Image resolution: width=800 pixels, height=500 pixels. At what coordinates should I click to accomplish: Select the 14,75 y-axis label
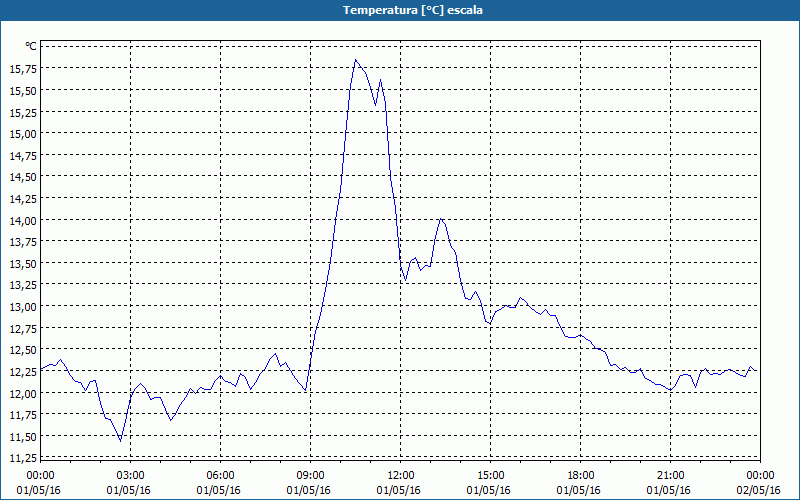tap(22, 155)
